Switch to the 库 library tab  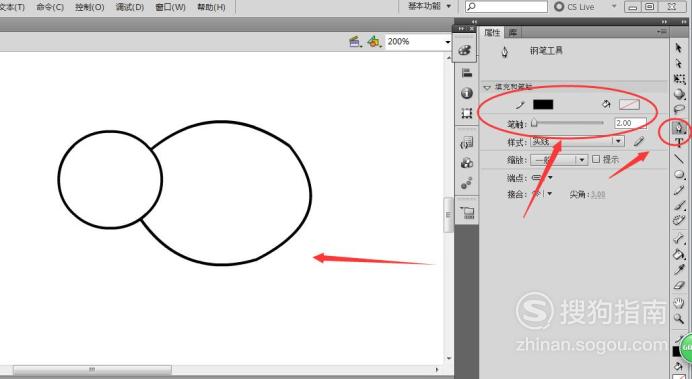click(512, 33)
